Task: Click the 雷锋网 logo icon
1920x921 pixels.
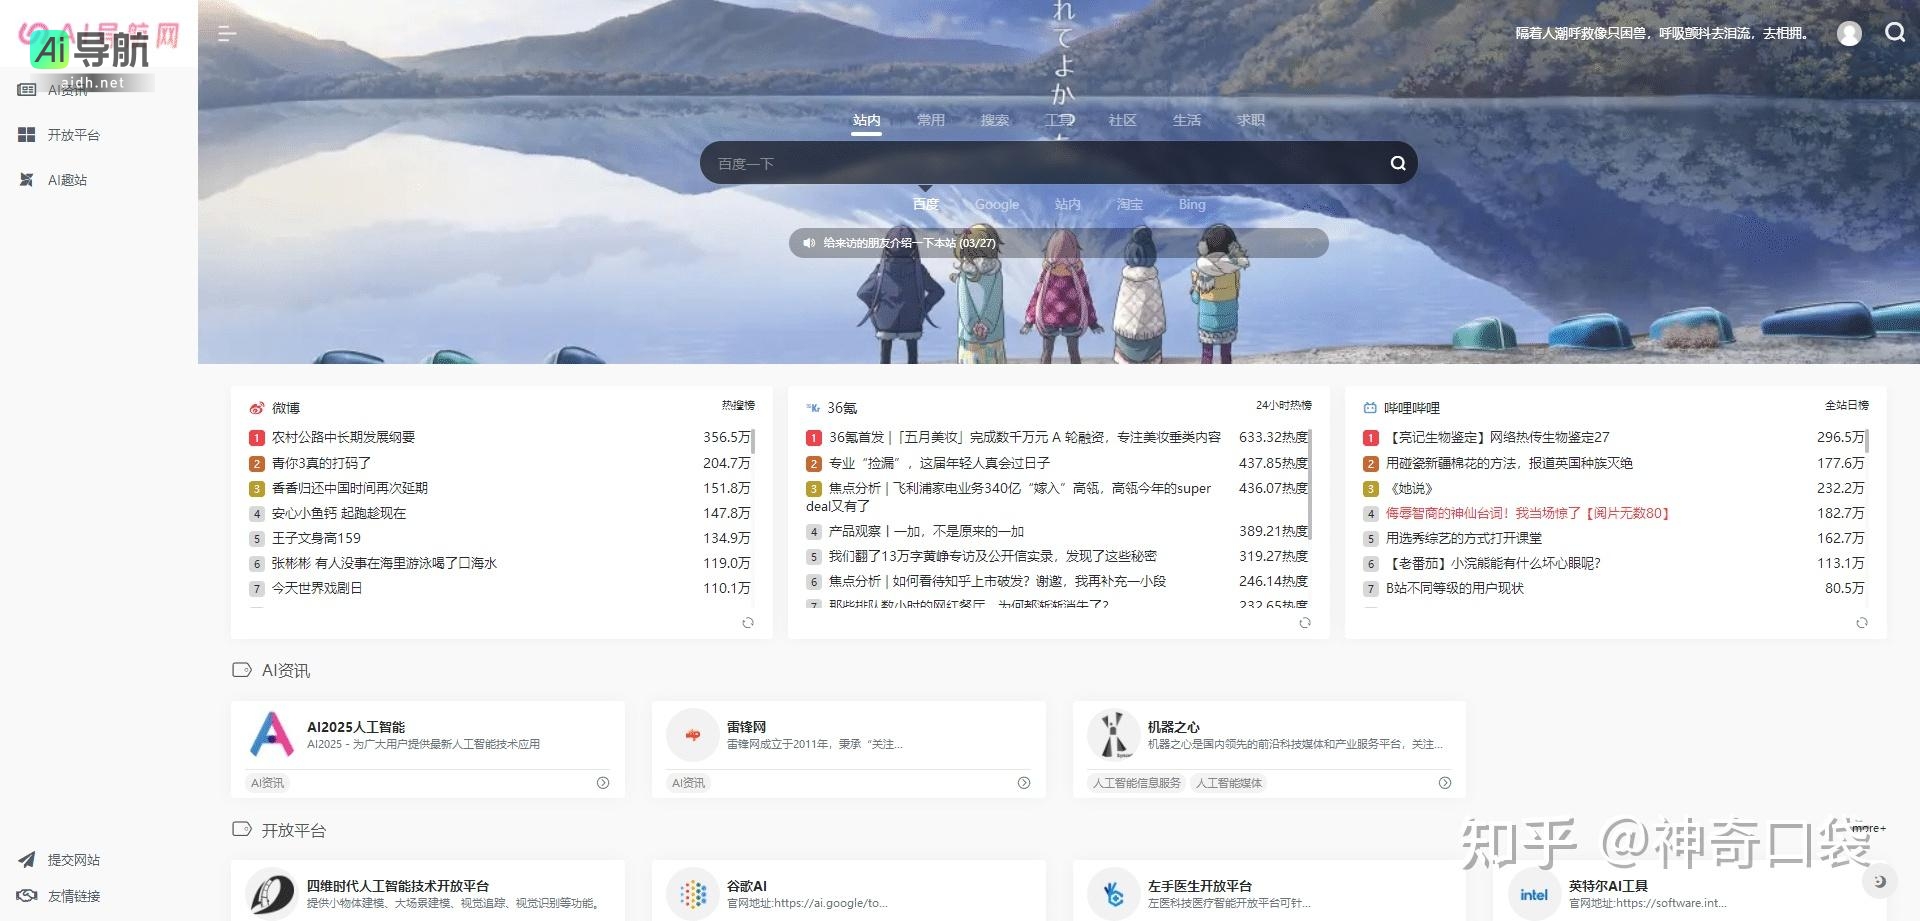Action: 692,735
